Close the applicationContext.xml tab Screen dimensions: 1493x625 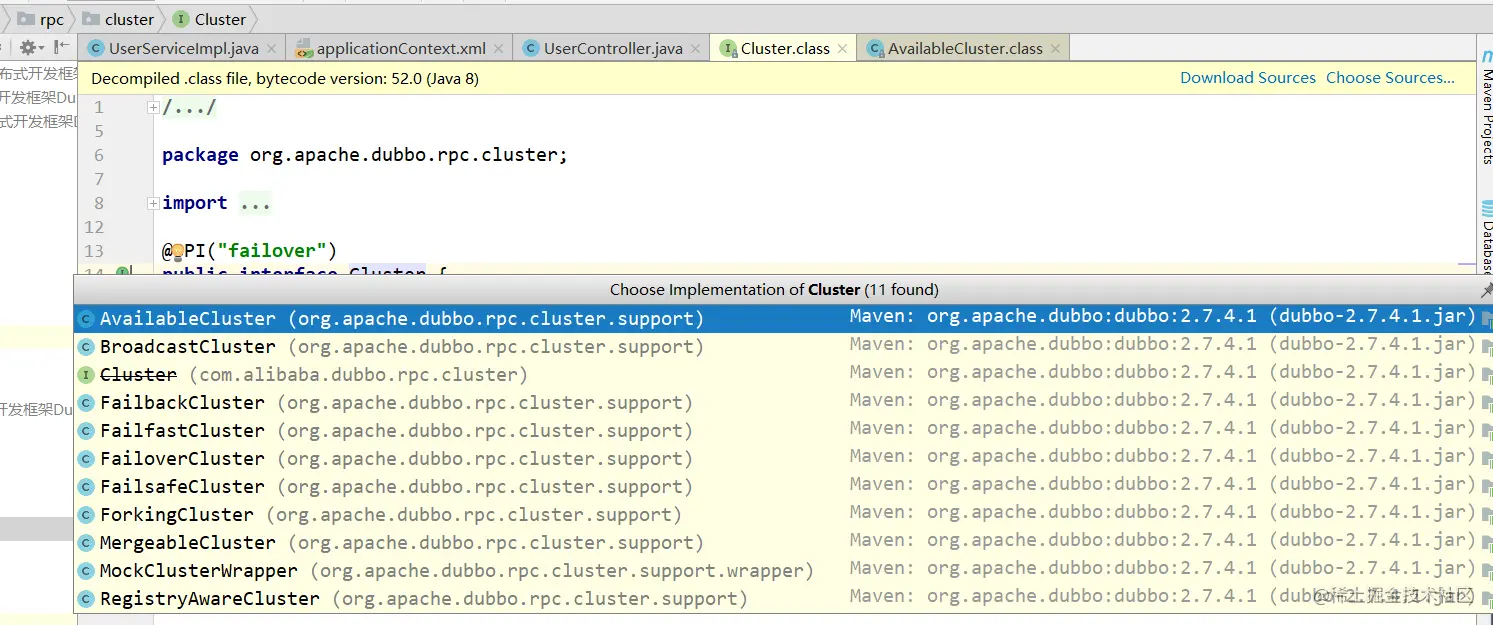tap(499, 49)
